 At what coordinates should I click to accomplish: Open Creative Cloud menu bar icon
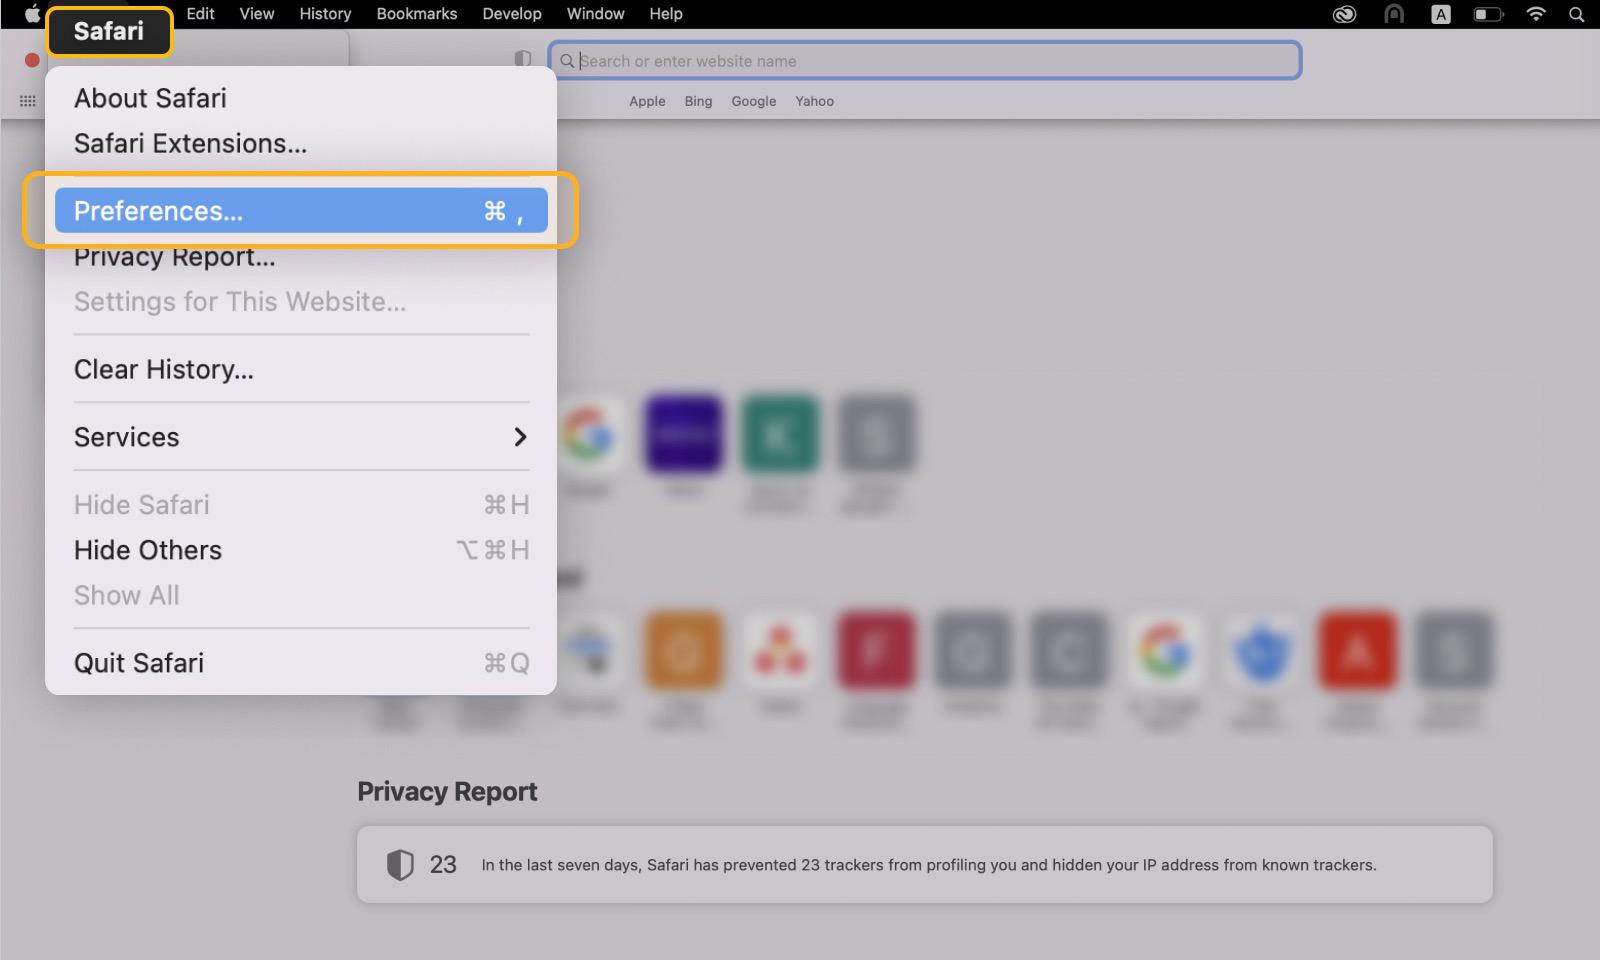coord(1345,14)
